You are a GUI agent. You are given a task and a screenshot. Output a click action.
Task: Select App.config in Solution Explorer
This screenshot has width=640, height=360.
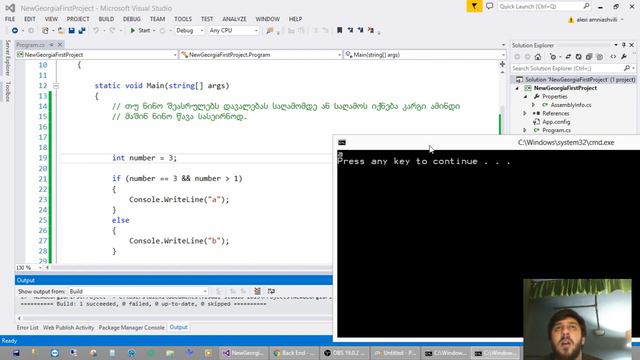click(556, 122)
